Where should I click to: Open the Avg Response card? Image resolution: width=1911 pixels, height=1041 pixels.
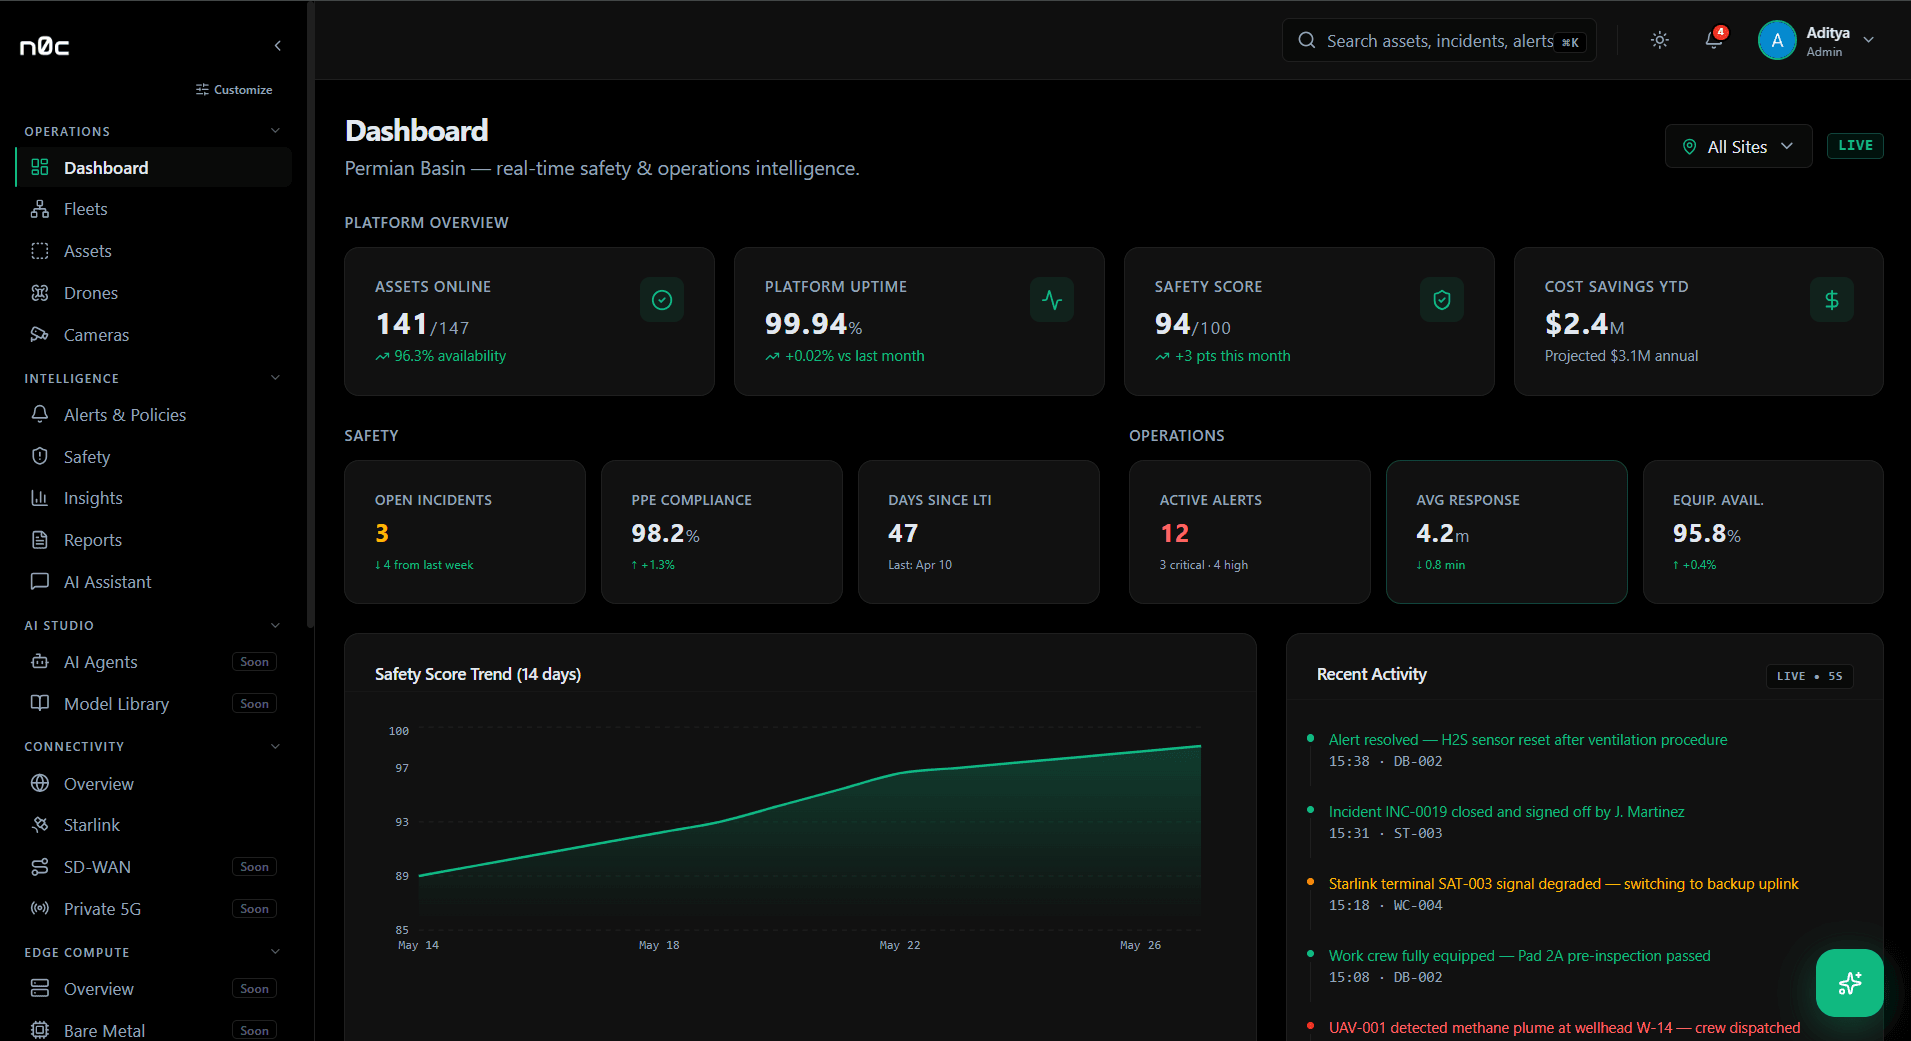pyautogui.click(x=1507, y=532)
